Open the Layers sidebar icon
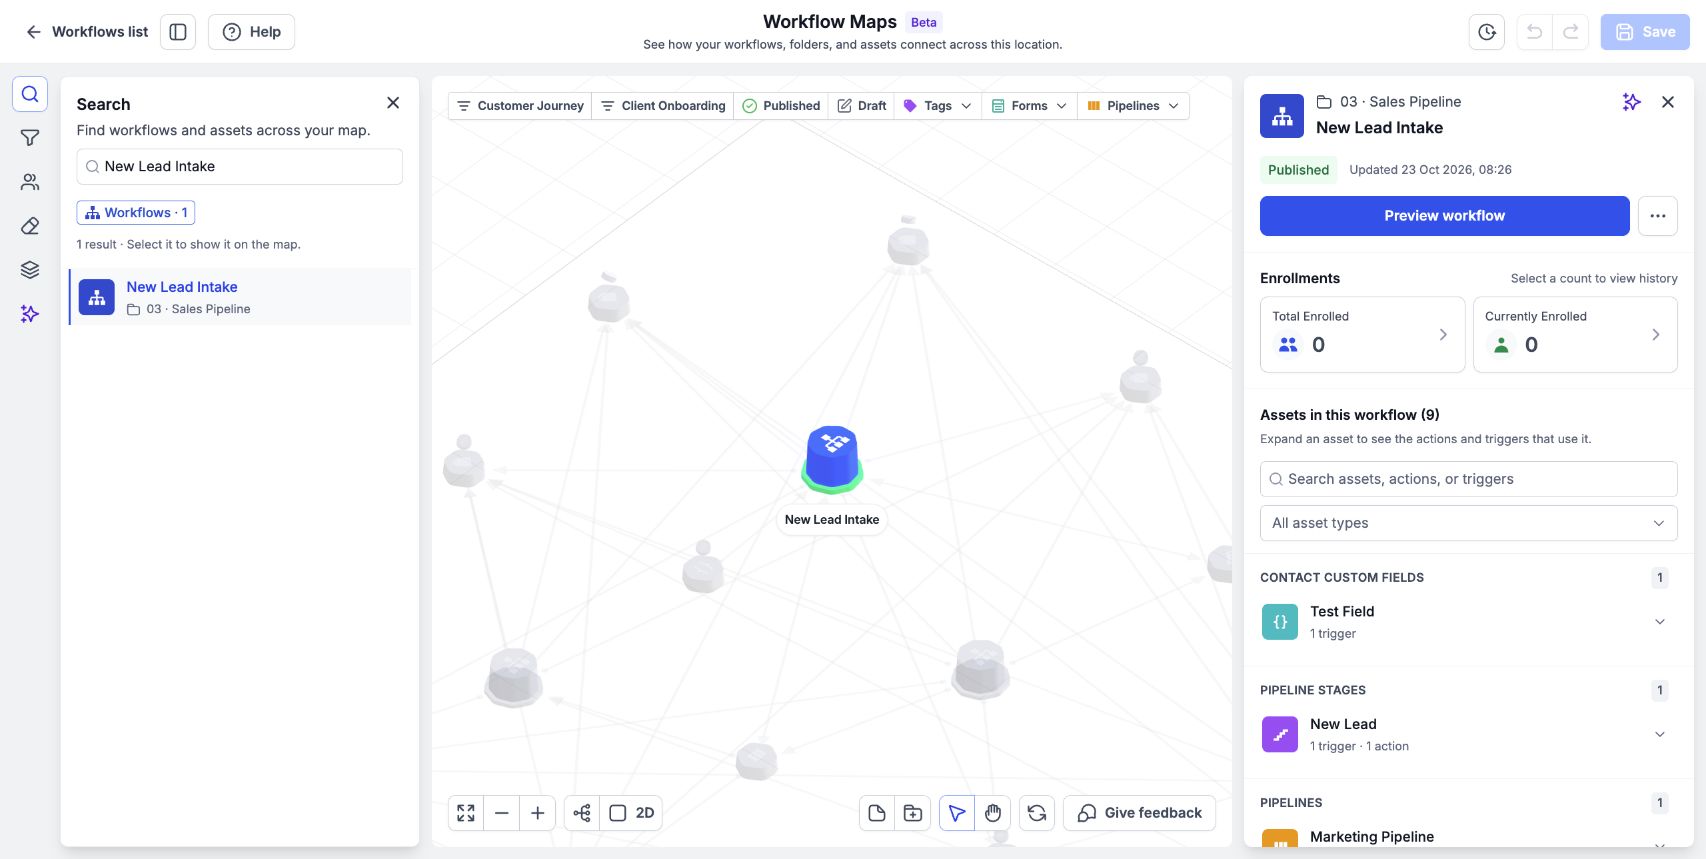 [30, 270]
